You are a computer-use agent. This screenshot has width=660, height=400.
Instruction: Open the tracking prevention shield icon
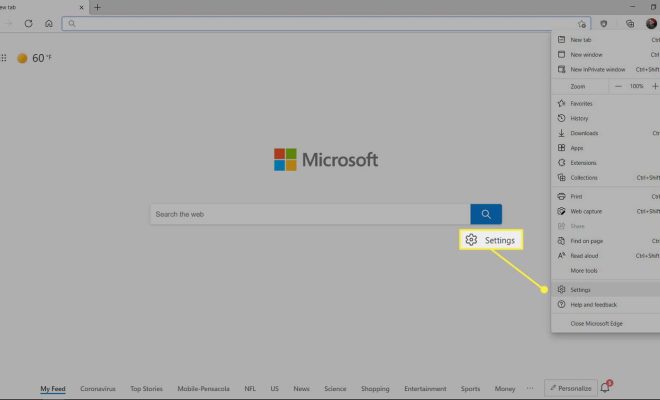(x=604, y=24)
